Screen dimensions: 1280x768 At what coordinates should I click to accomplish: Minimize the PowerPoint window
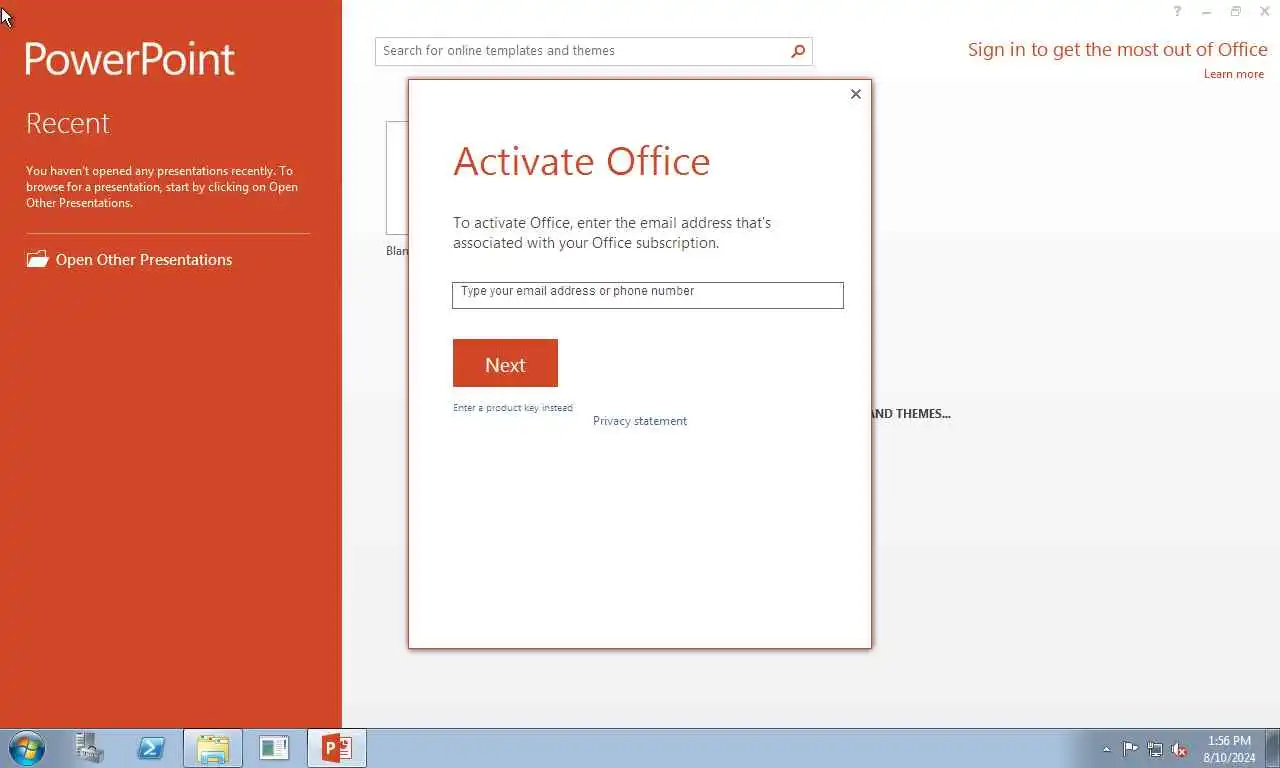(1207, 12)
